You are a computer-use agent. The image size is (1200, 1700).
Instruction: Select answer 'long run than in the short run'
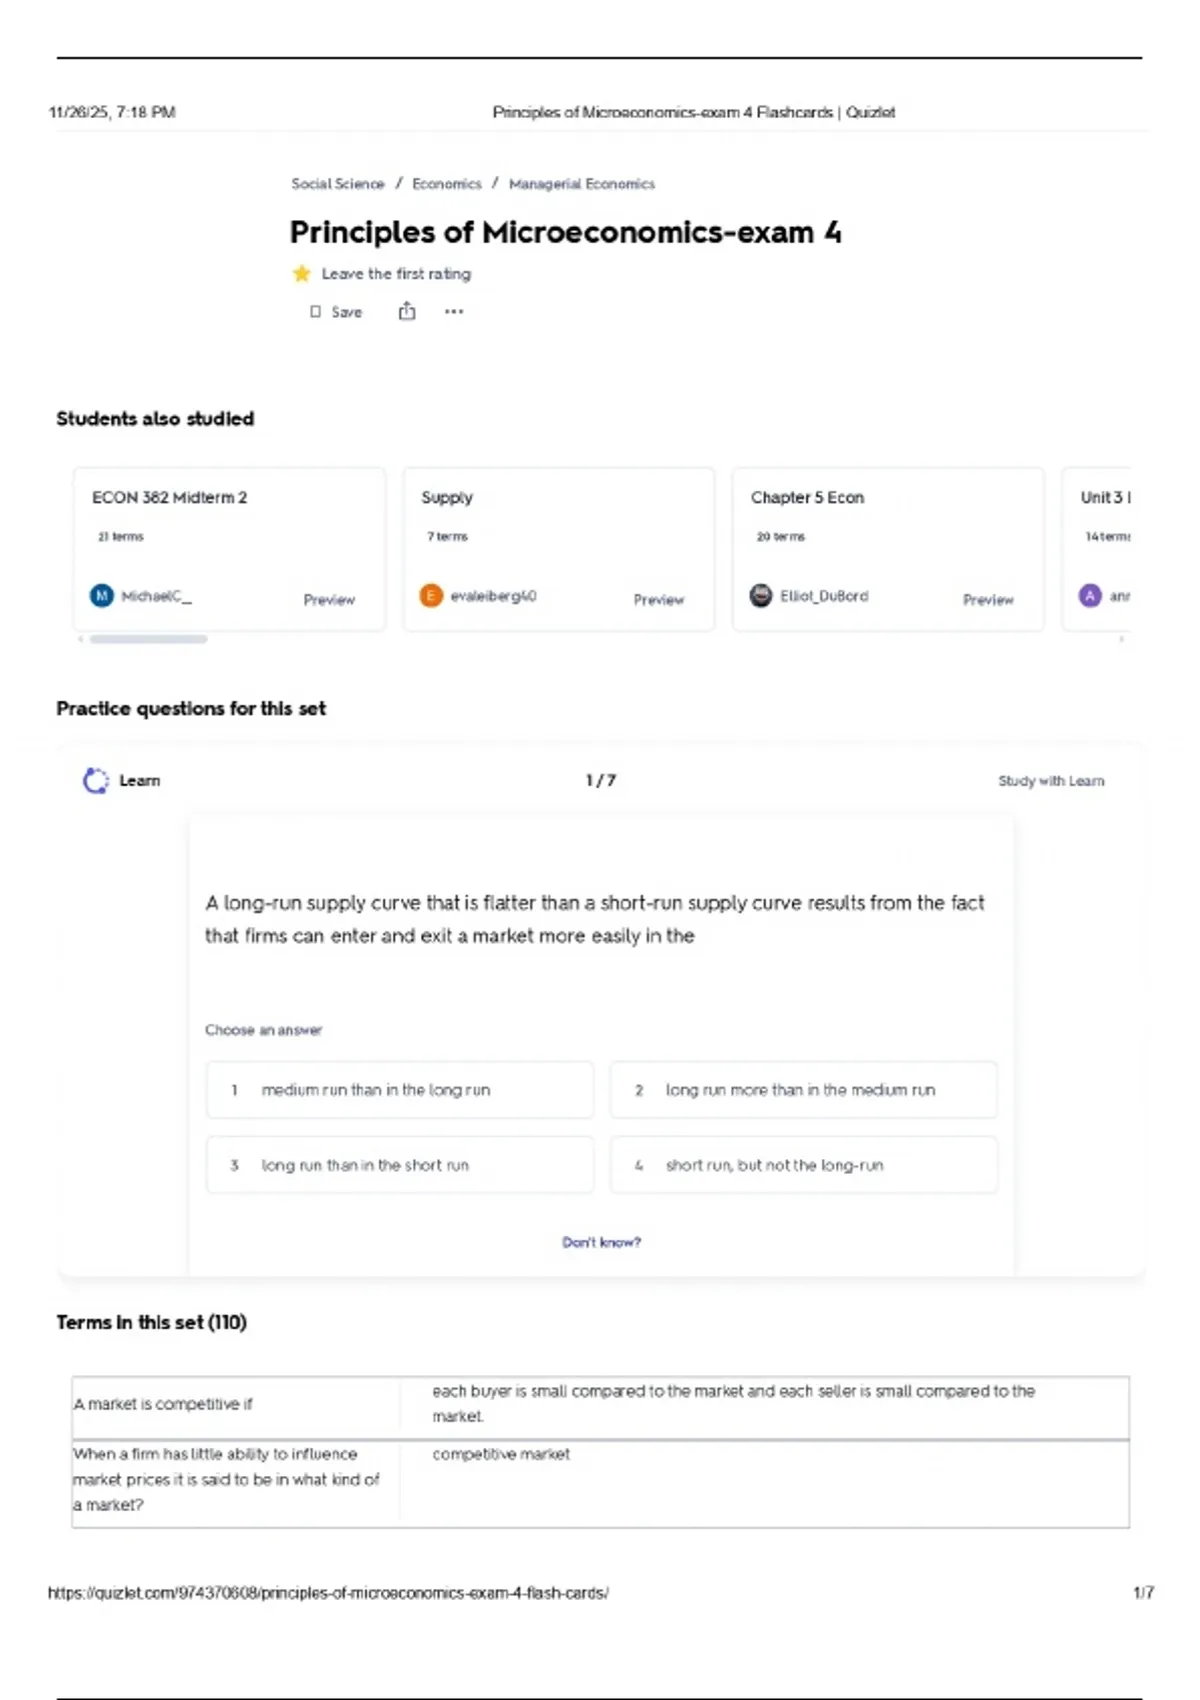(400, 1165)
